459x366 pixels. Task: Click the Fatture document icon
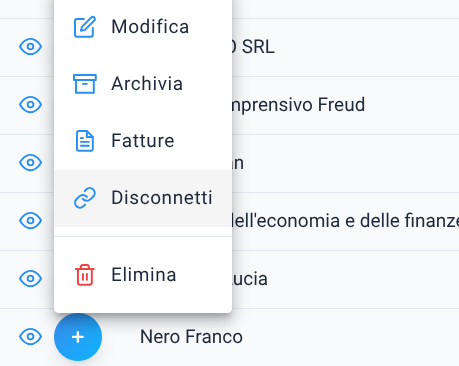click(x=85, y=141)
